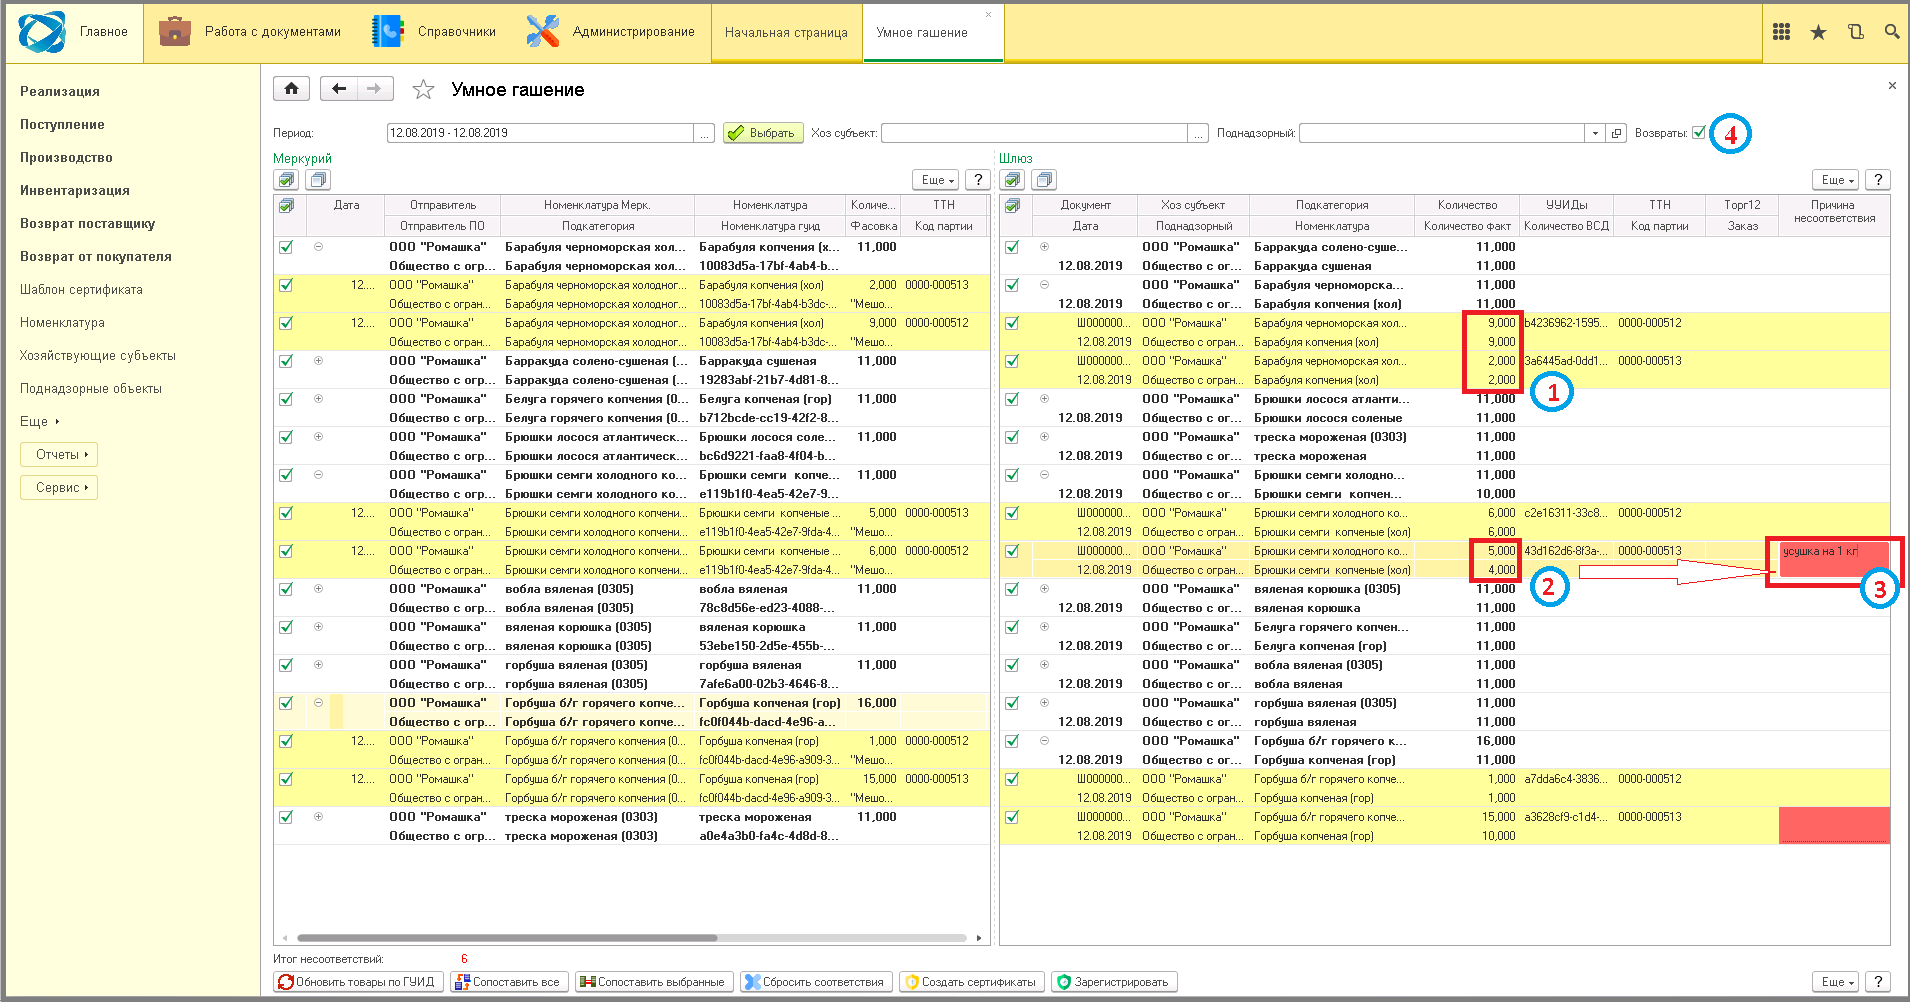This screenshot has width=1910, height=1002.
Task: Go back with the left arrow
Action: [339, 89]
